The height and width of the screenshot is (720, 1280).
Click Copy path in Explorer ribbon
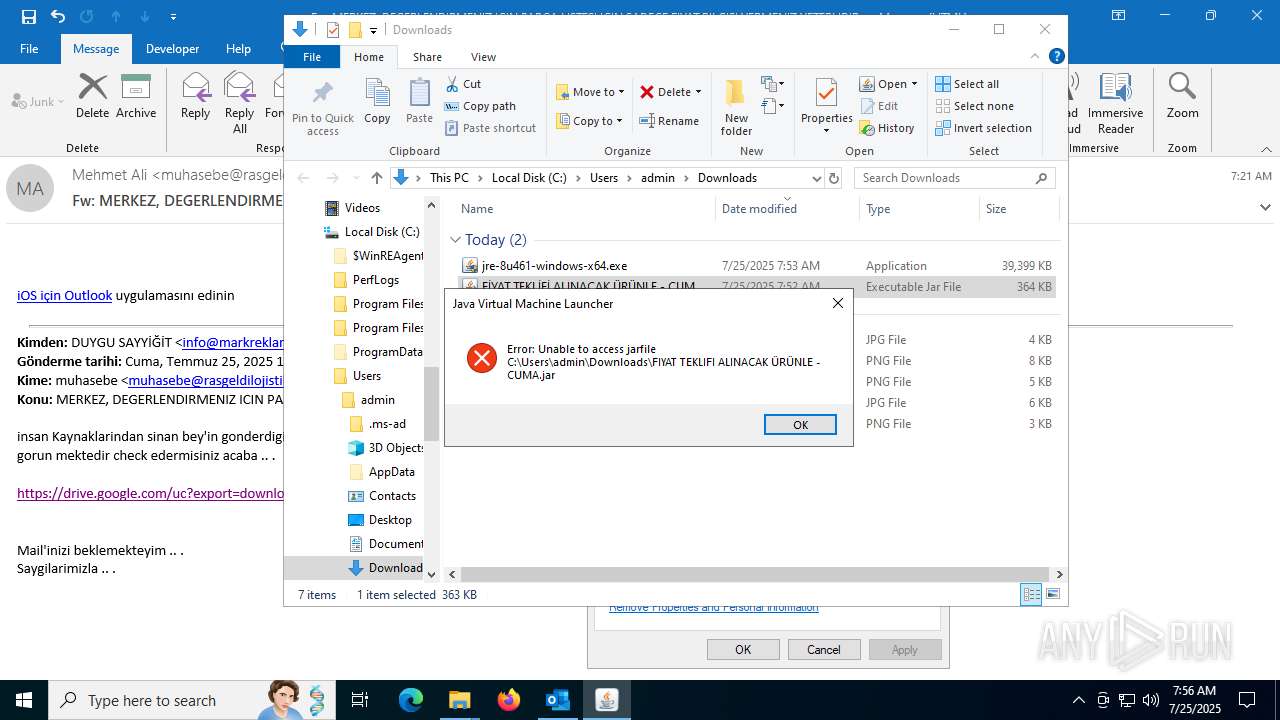(x=480, y=106)
